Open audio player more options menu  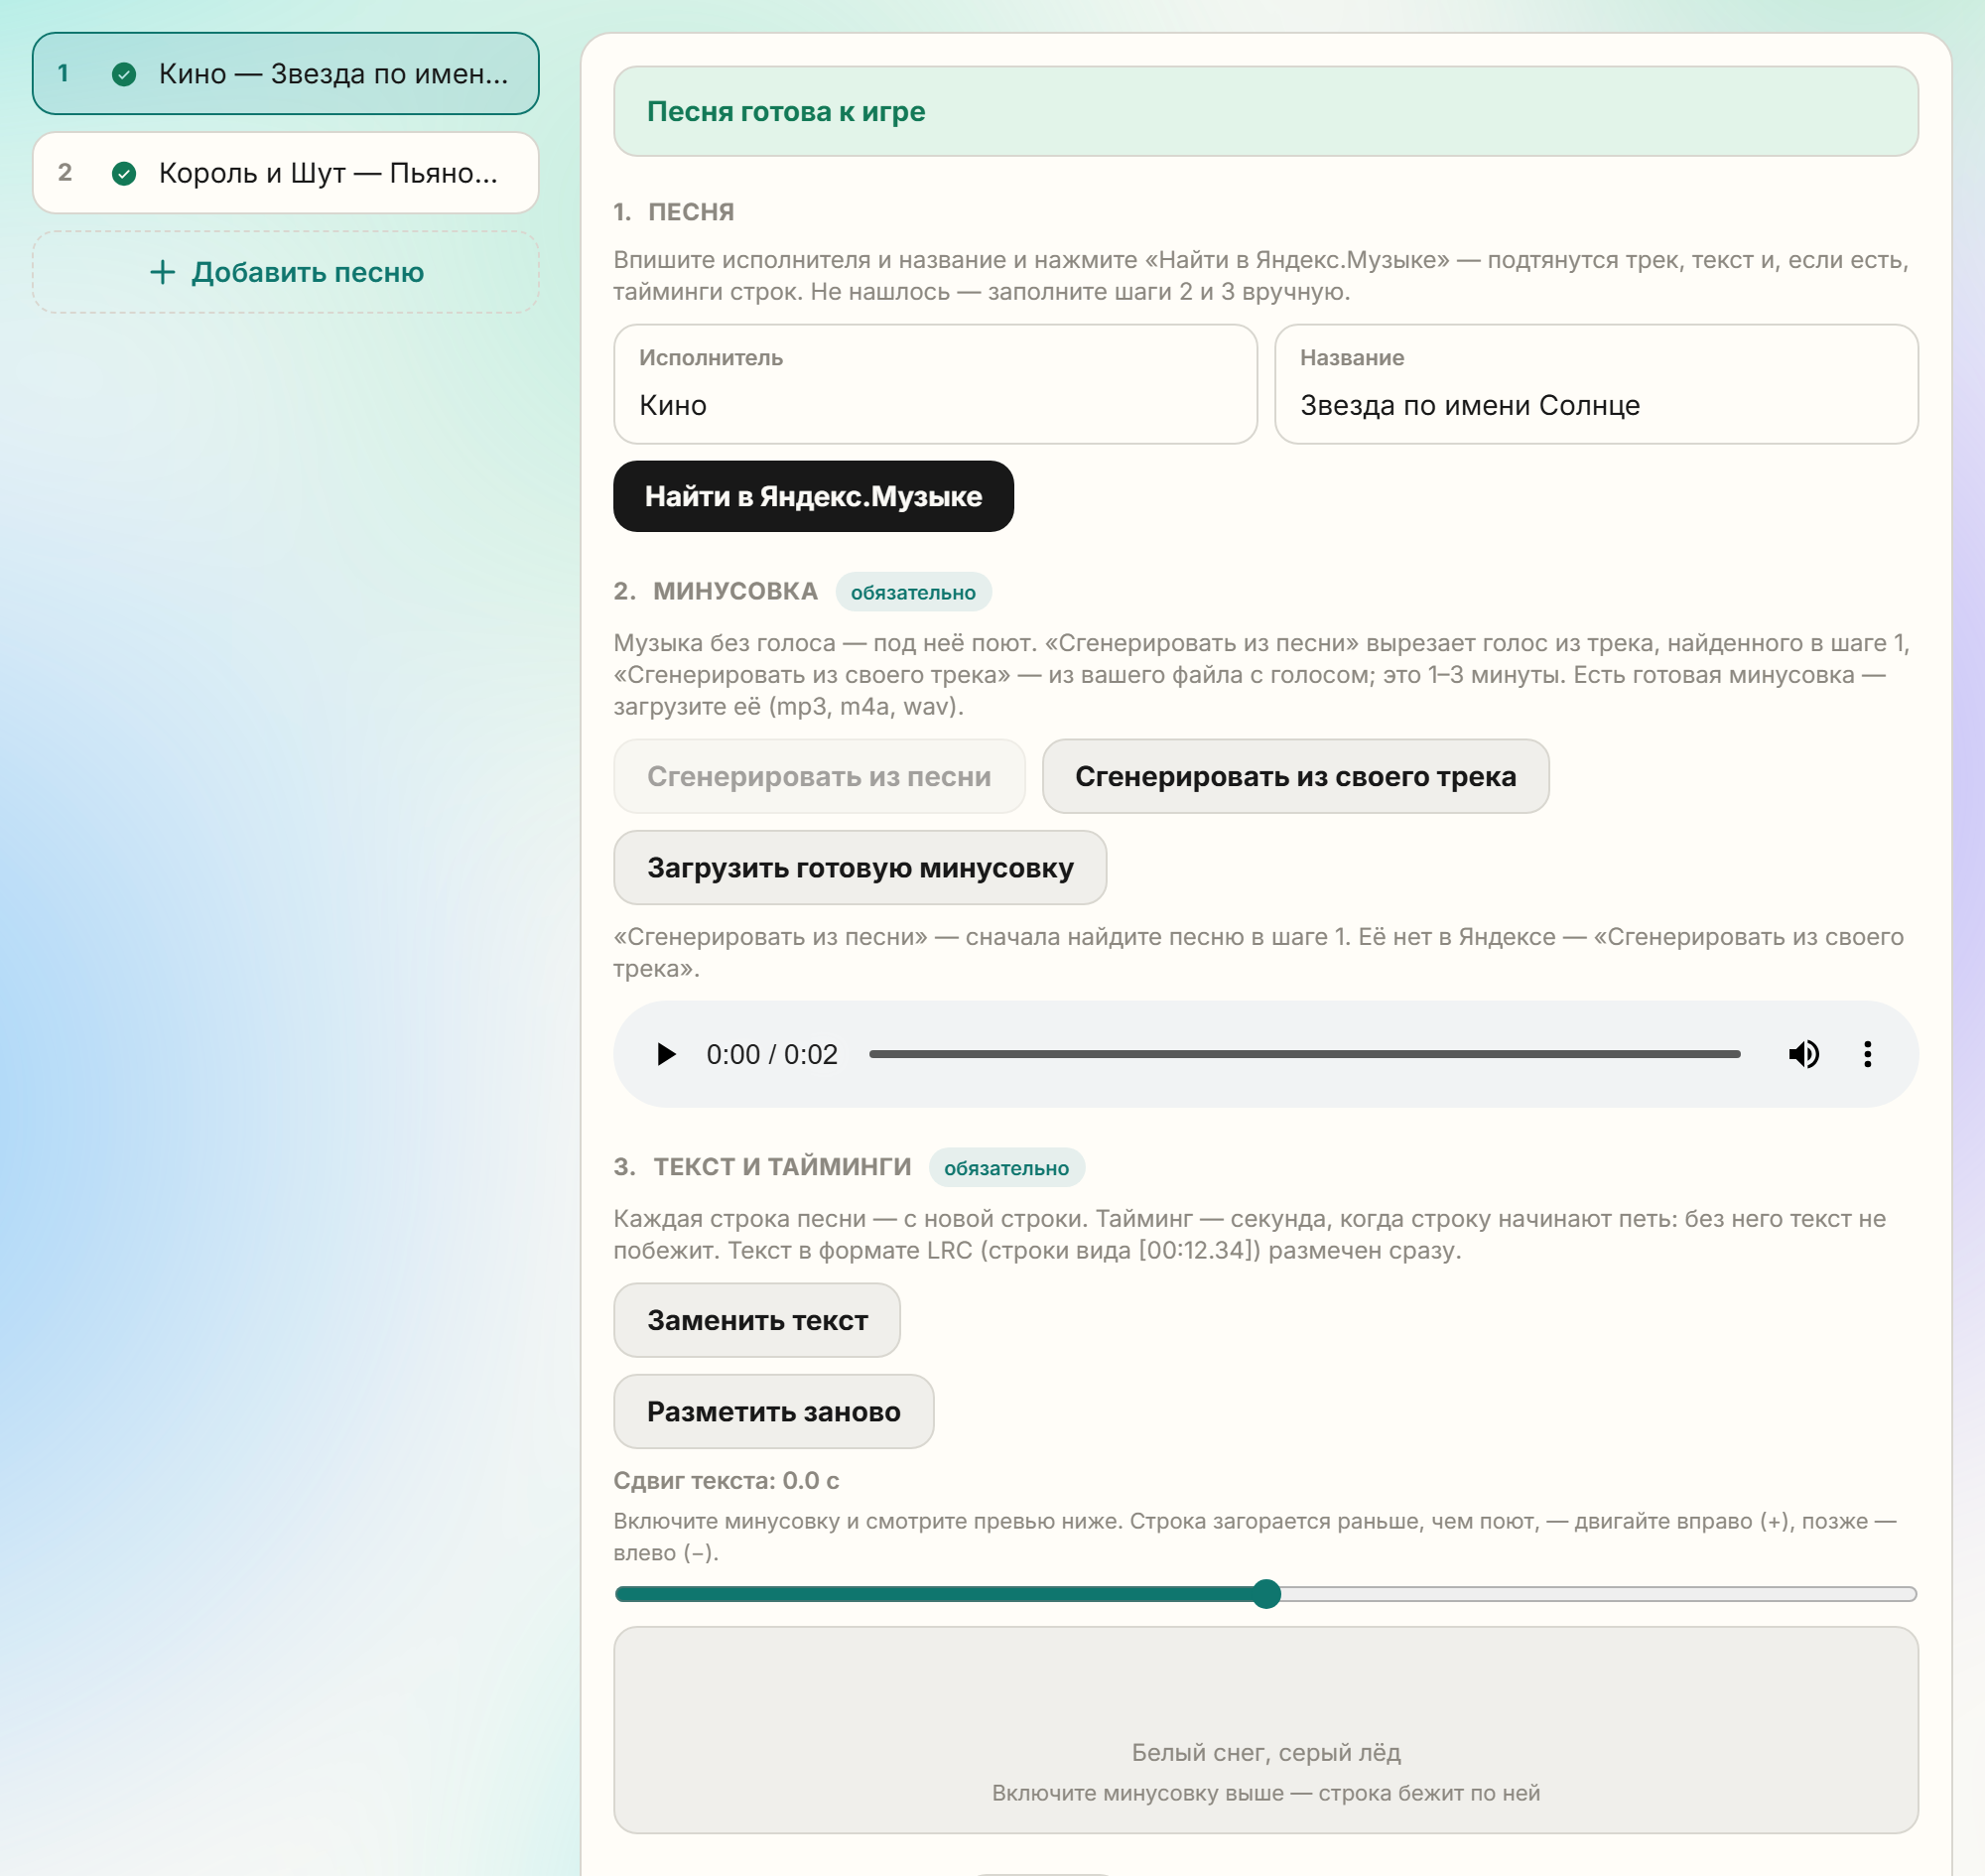[x=1867, y=1054]
